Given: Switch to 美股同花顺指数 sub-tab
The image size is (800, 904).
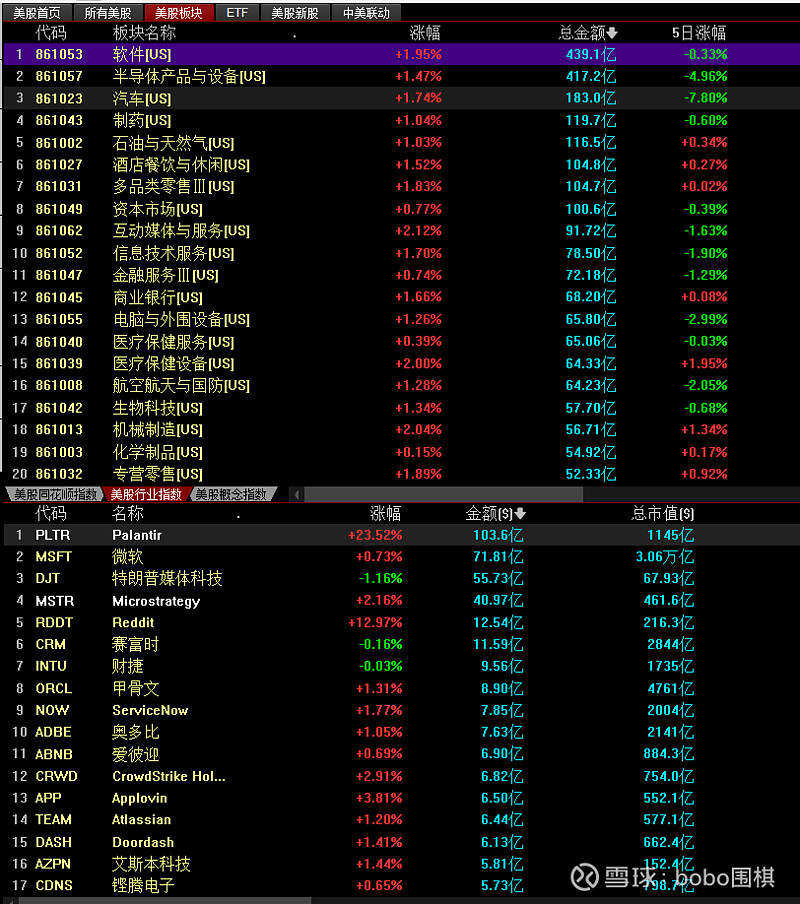Looking at the screenshot, I should (x=55, y=494).
